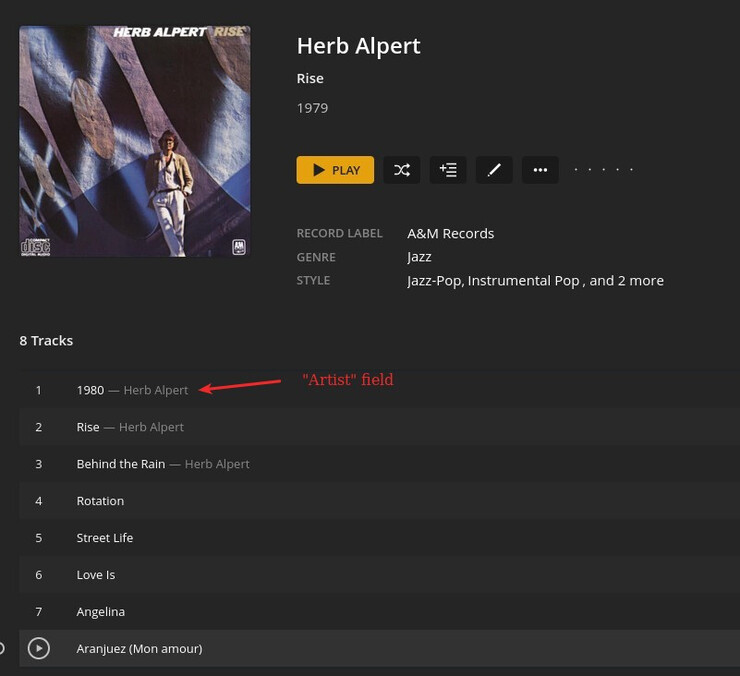
Task: Open the Jazz genre link
Action: (419, 257)
